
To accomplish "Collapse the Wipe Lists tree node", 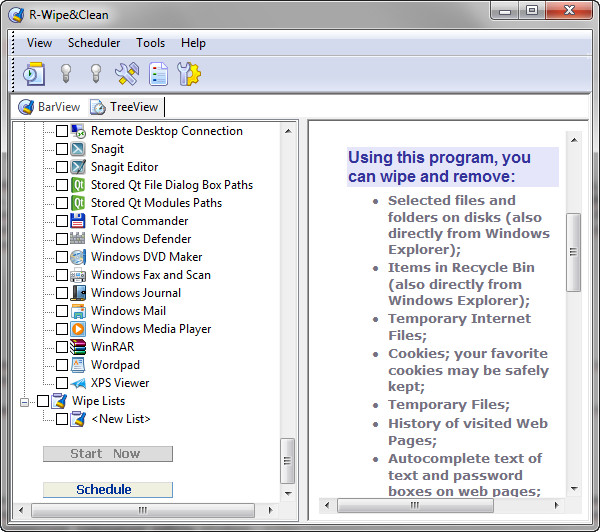I will (x=25, y=401).
